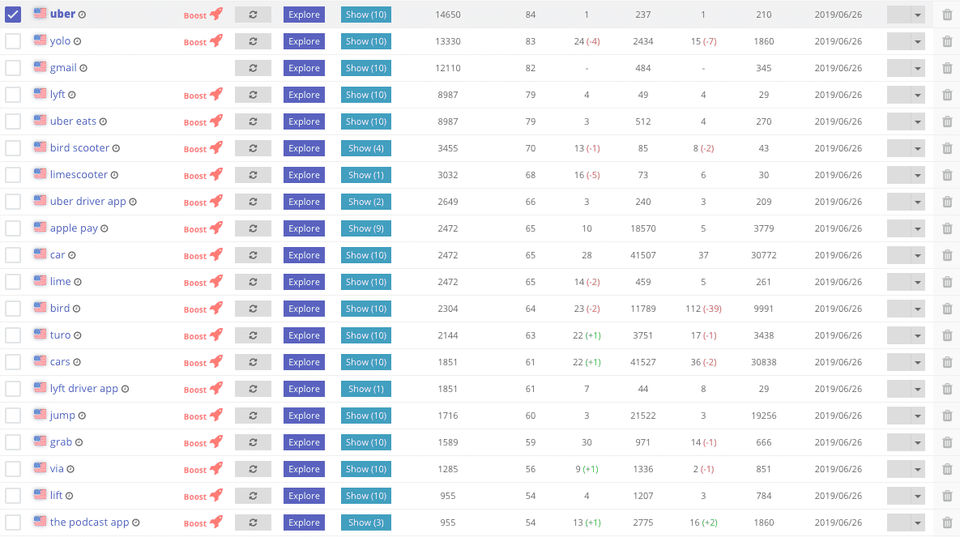960x537 pixels.
Task: Check the podcast app row checkbox
Action: (13, 522)
